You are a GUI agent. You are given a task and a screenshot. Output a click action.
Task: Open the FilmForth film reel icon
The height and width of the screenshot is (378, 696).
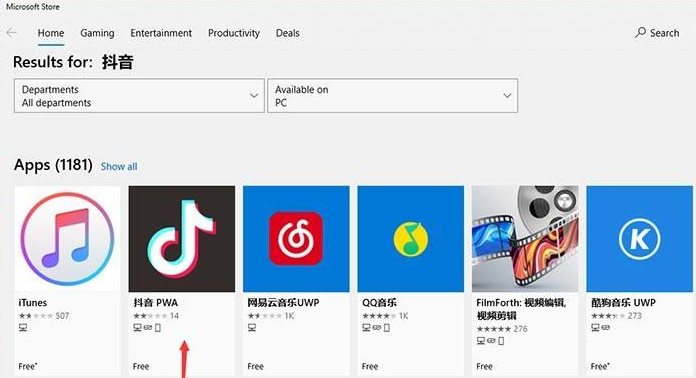(x=525, y=239)
